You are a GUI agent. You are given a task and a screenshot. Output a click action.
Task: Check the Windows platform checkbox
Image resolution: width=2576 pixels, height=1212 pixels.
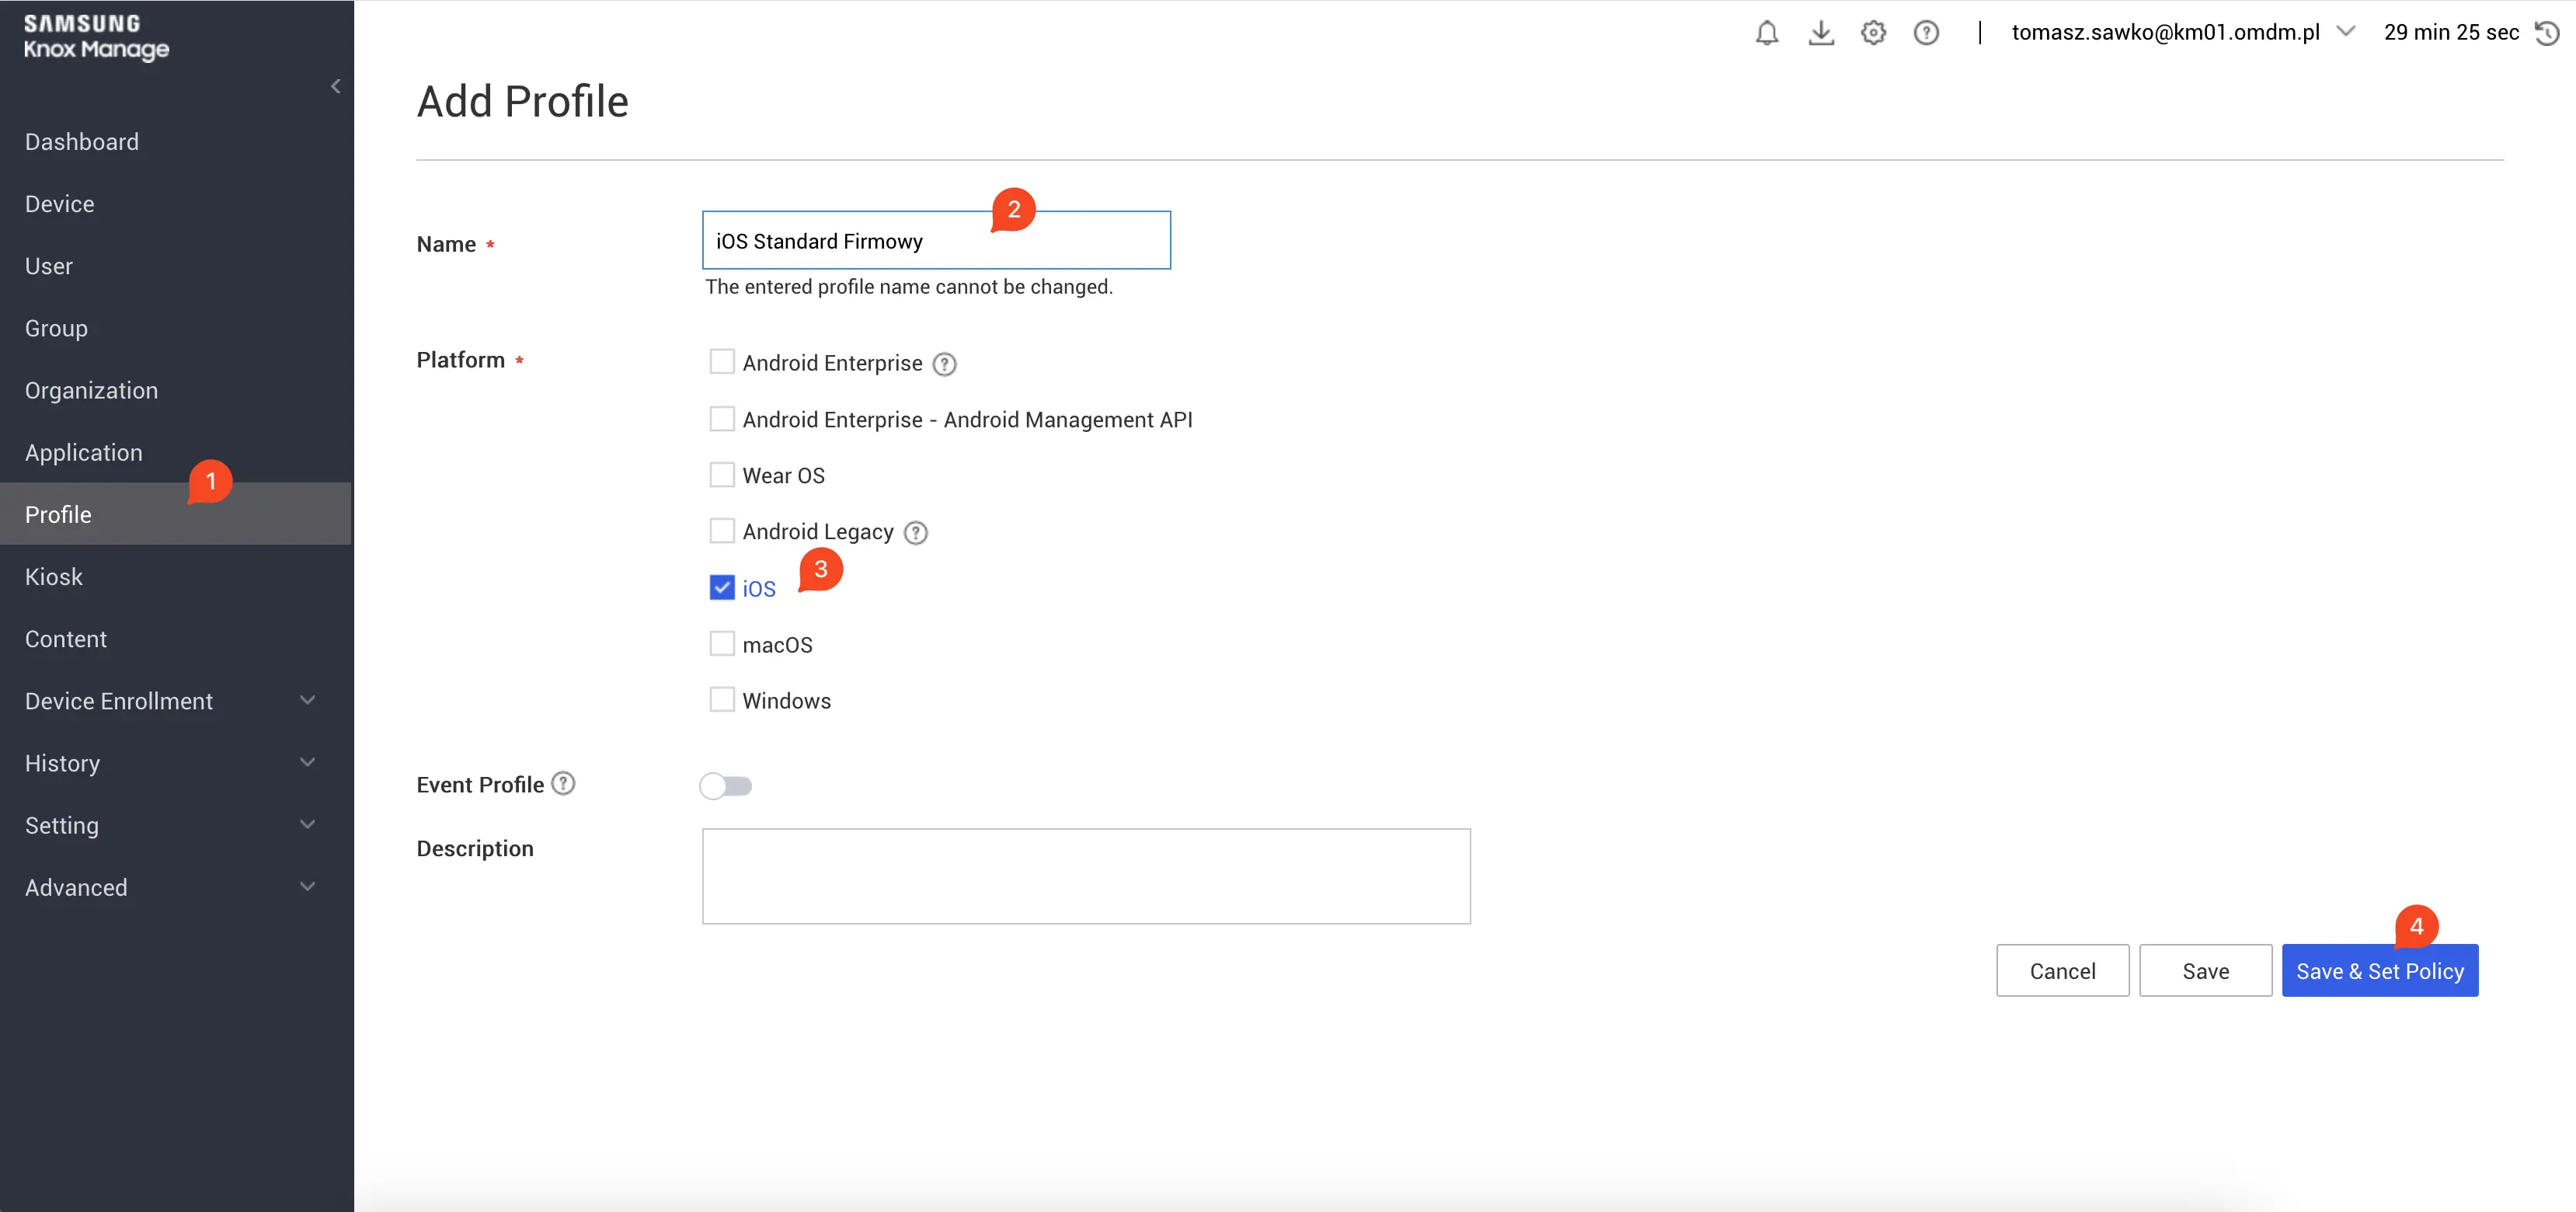coord(721,699)
